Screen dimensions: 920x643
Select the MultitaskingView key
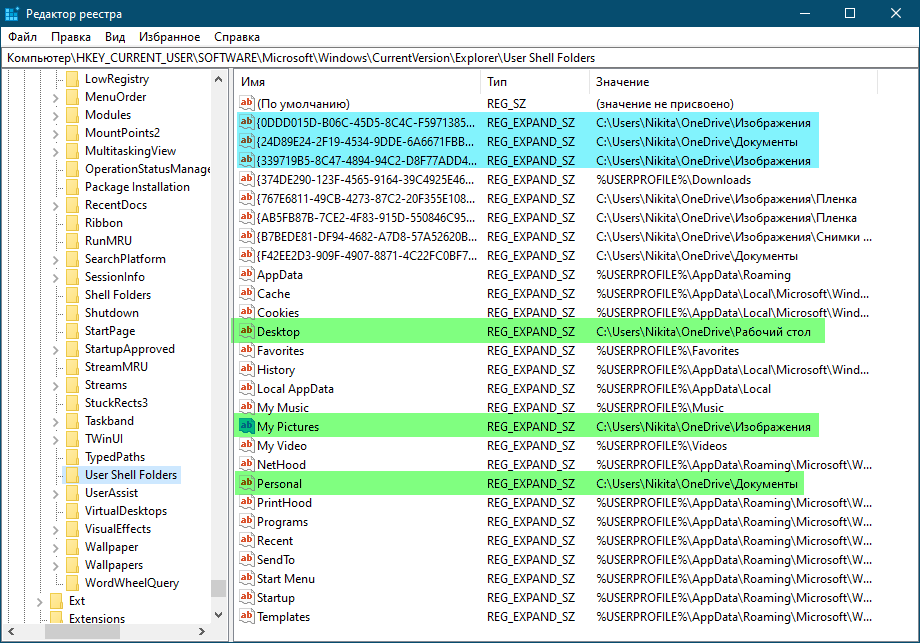[130, 151]
